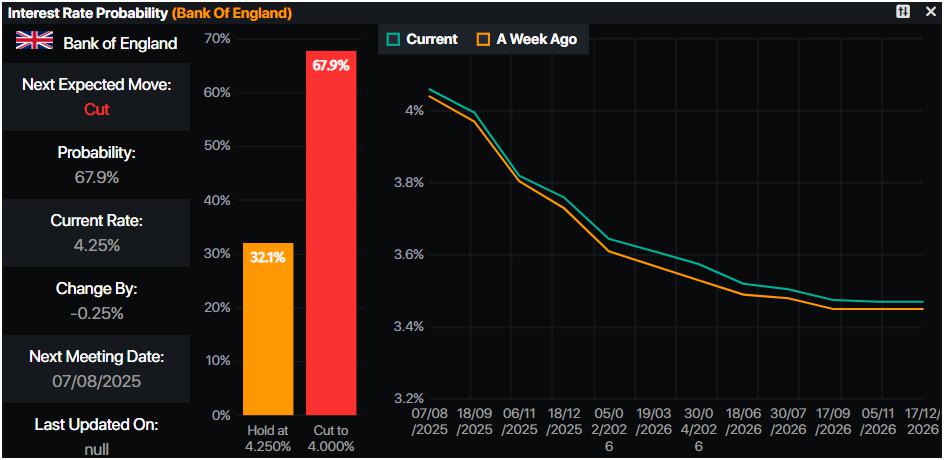Click the 05/11/2026 x-axis date
The height and width of the screenshot is (460, 944).
878,422
